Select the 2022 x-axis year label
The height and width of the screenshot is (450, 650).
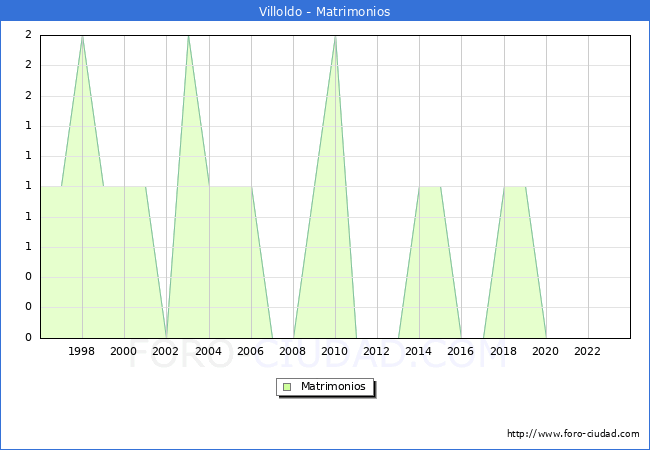point(588,351)
